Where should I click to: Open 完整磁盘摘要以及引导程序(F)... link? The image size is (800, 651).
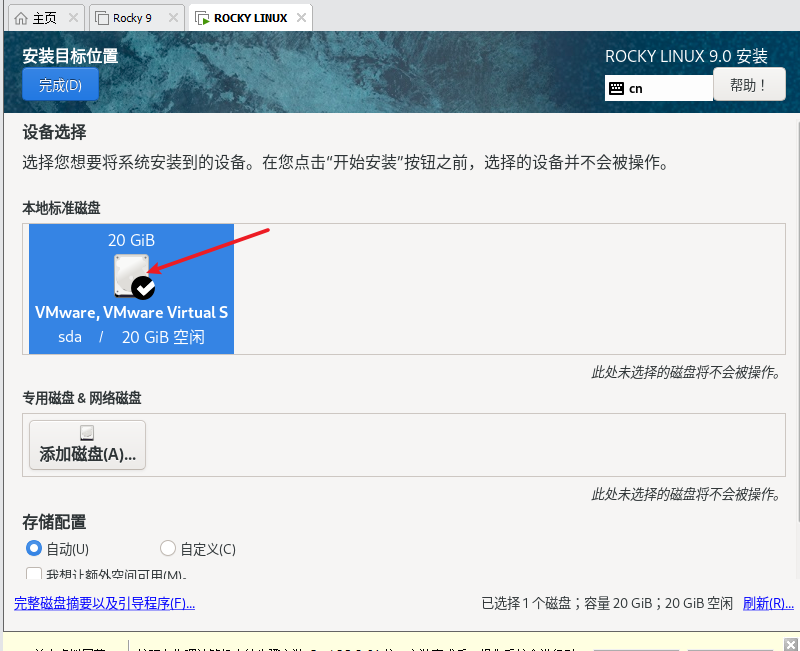(x=105, y=604)
